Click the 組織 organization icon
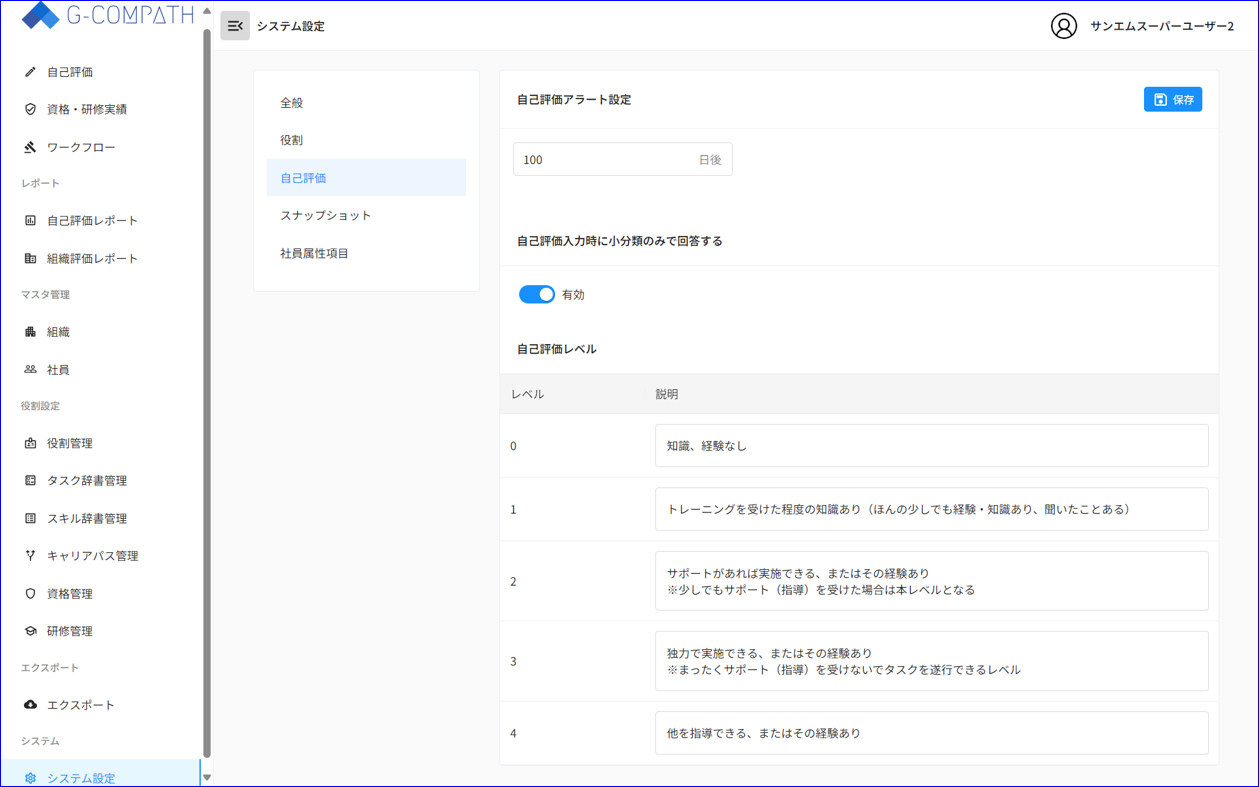The image size is (1259, 787). coord(30,332)
